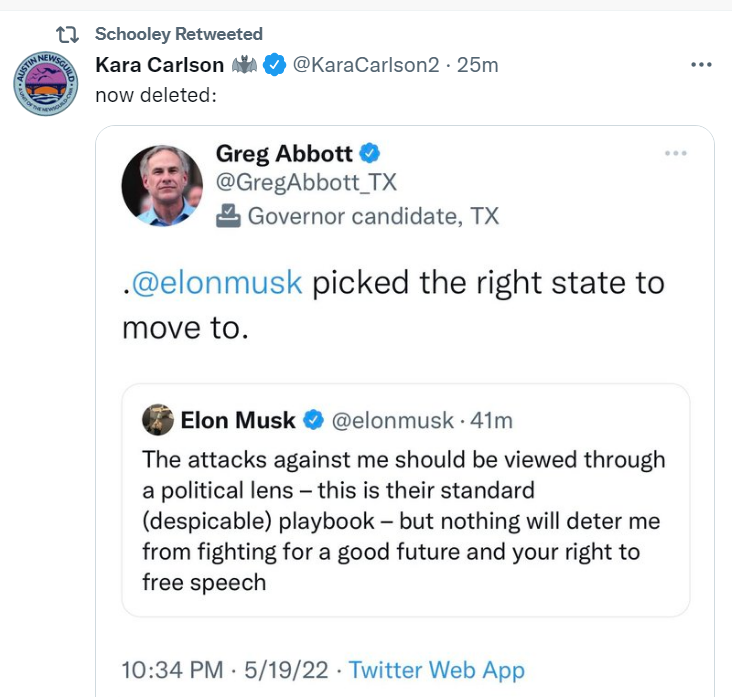The image size is (732, 697).
Task: Click the @KaraCarlson2 handle
Action: coord(365,65)
